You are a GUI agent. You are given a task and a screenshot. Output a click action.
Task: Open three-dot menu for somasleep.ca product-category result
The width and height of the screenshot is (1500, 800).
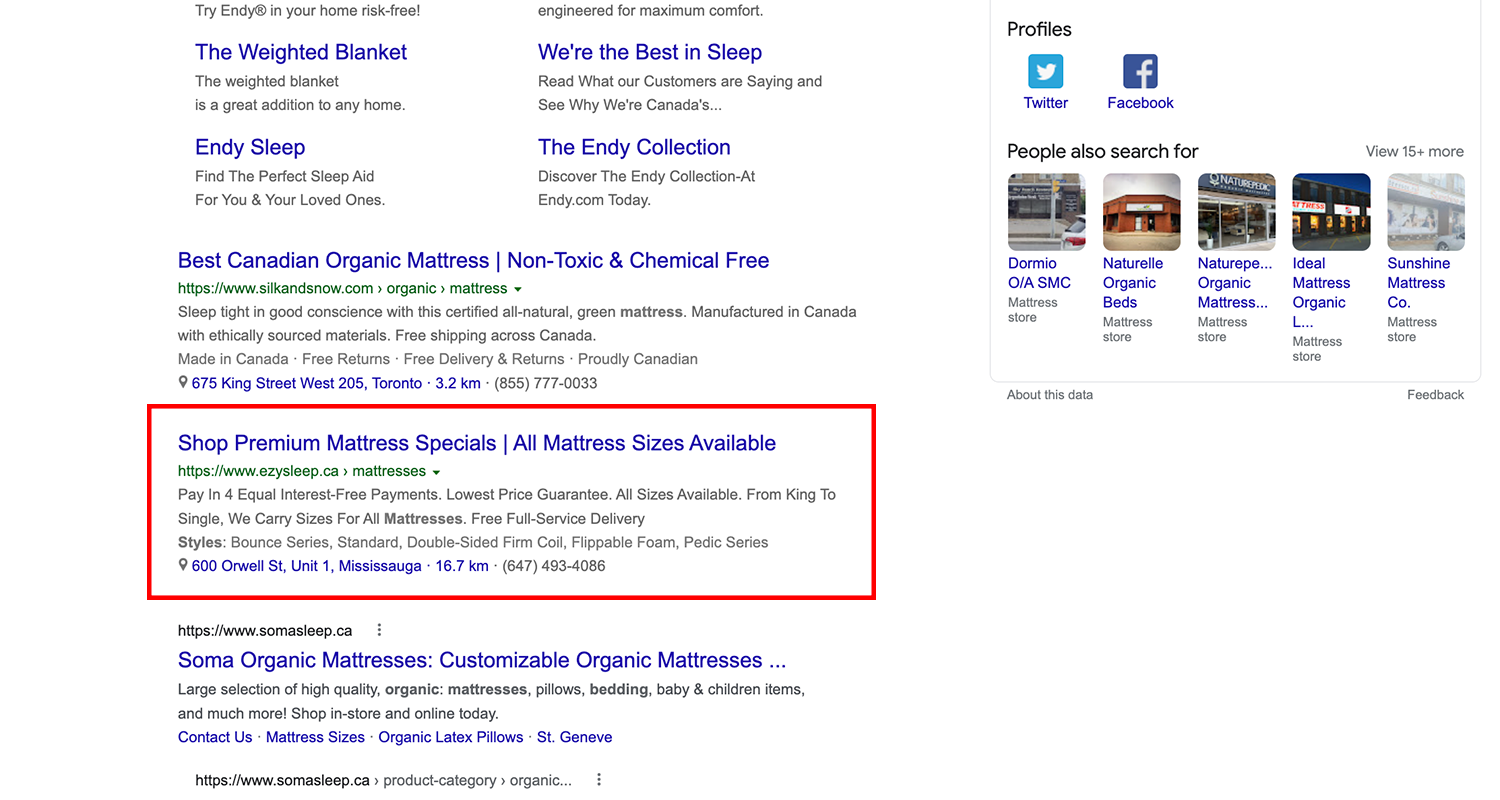click(x=599, y=780)
